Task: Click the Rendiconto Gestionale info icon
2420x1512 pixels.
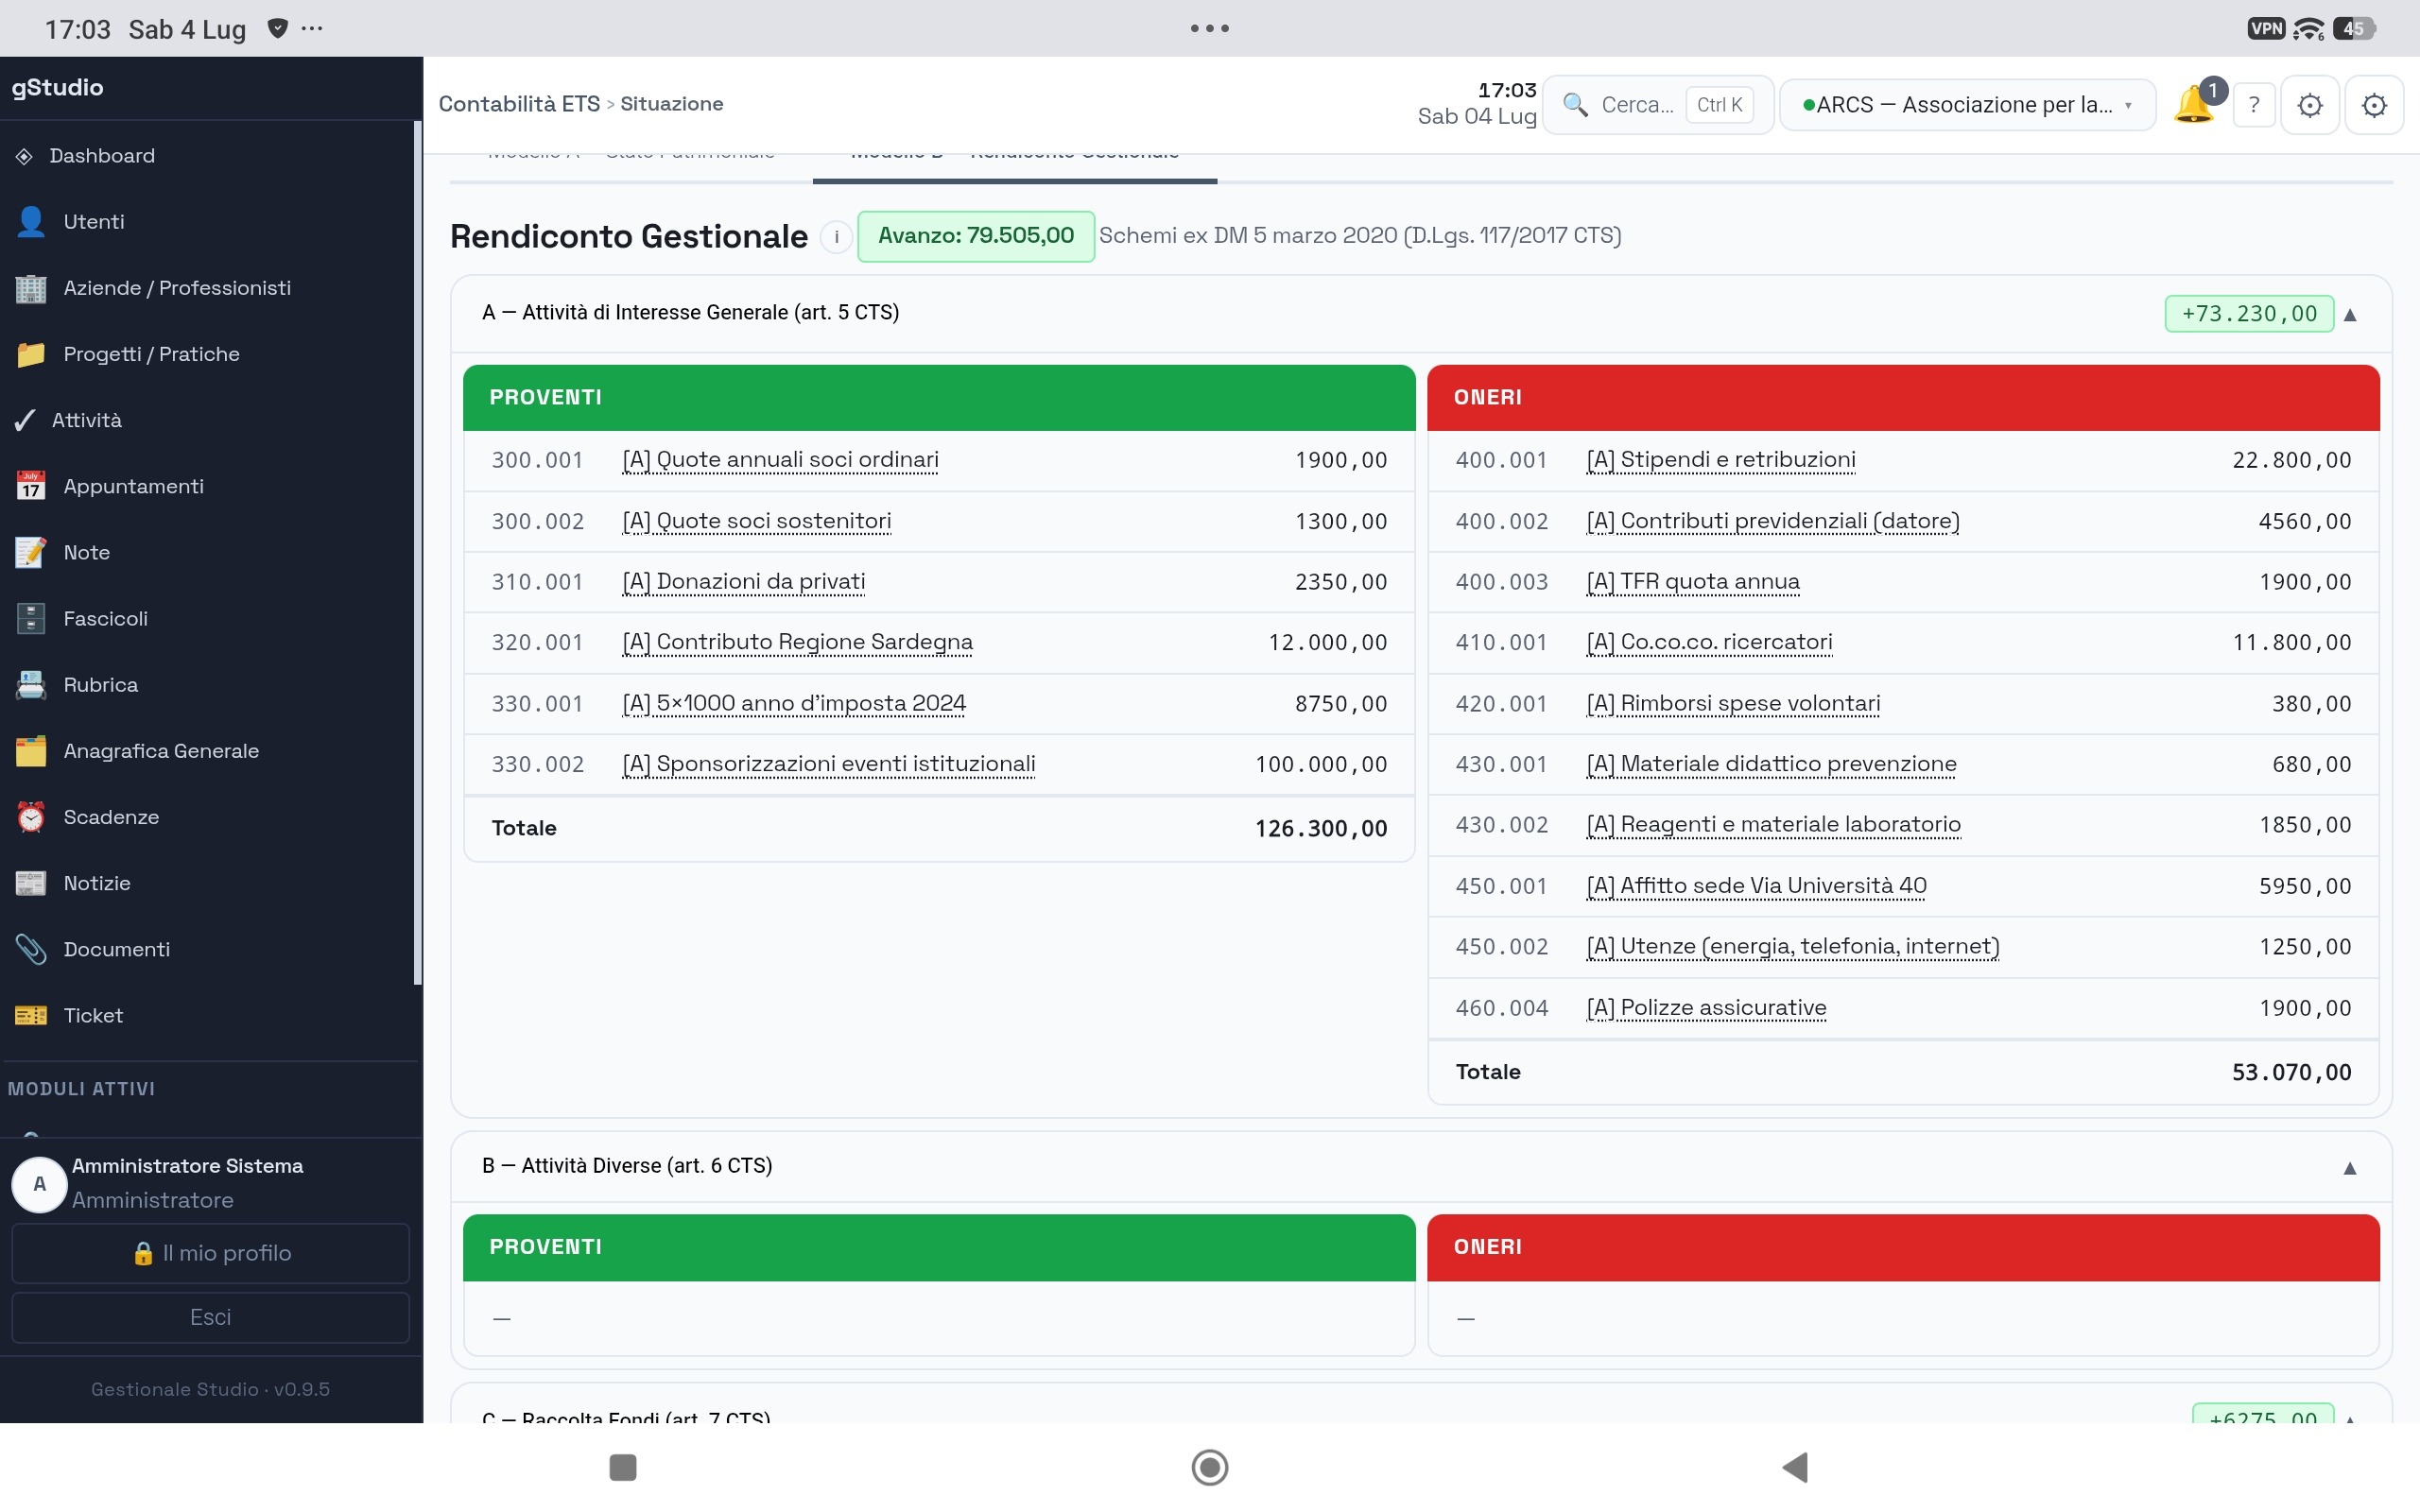Action: pyautogui.click(x=836, y=237)
